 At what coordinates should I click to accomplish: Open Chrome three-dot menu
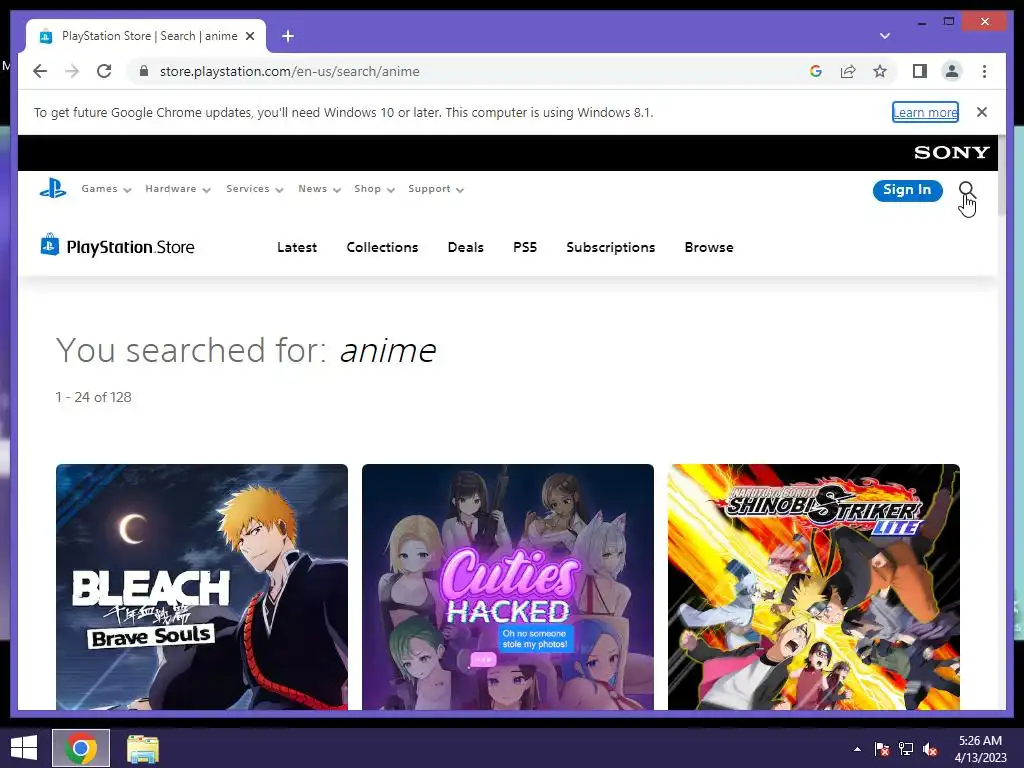point(984,71)
